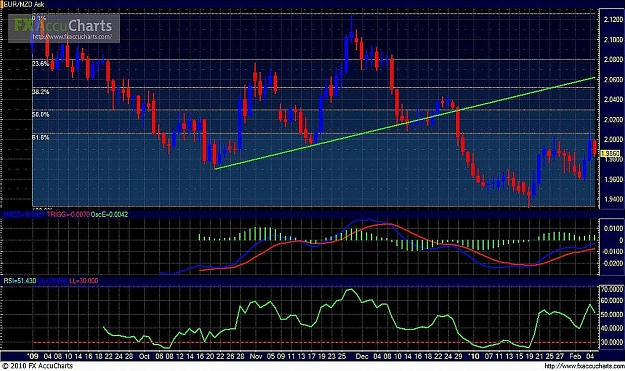
Task: Click the '10 year label on date axis
Action: click(x=474, y=356)
